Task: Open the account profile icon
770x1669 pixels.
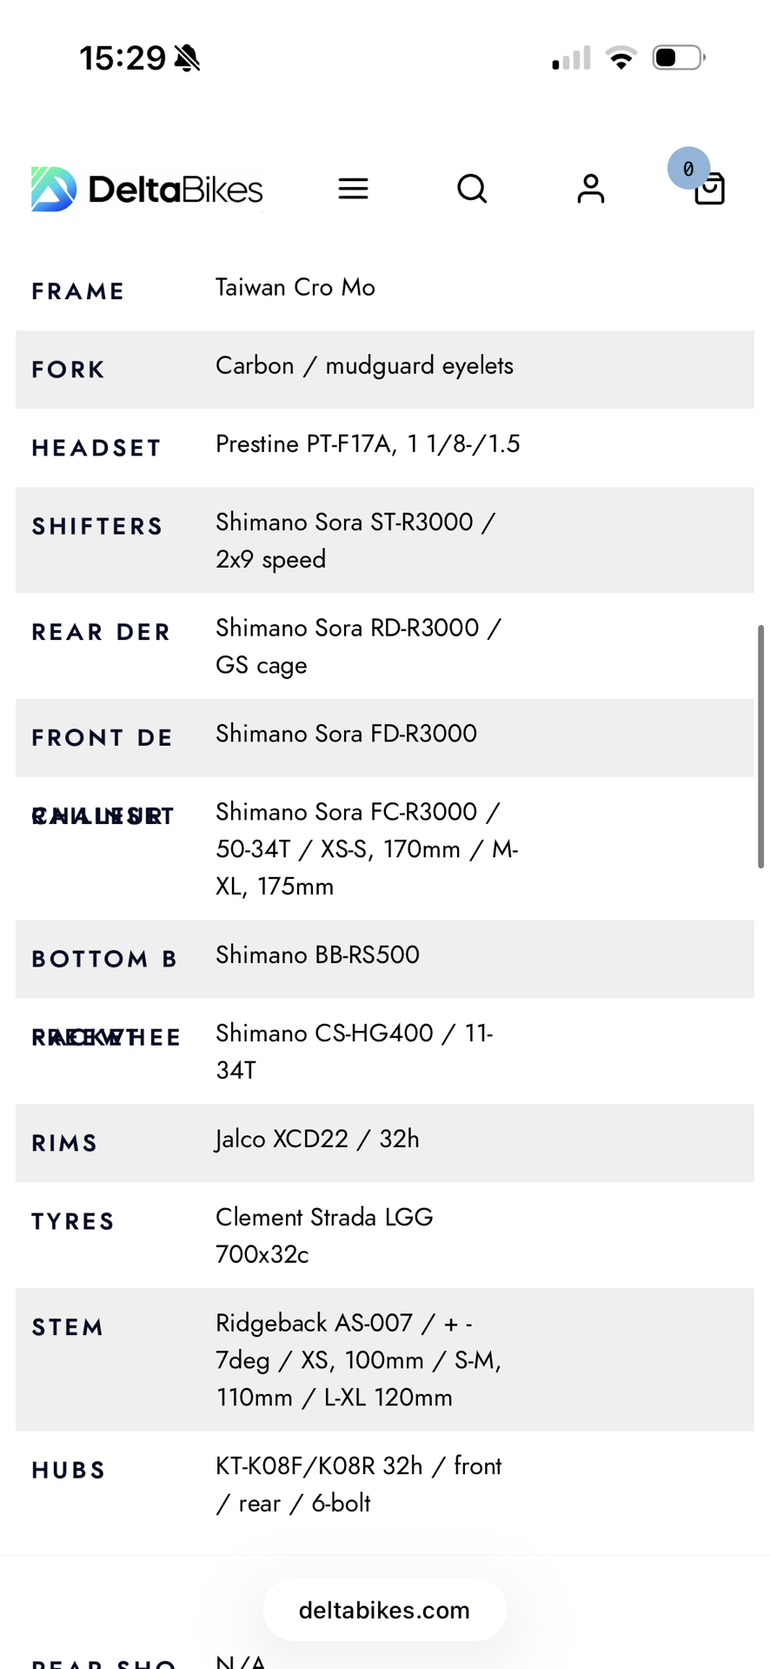Action: click(x=591, y=188)
